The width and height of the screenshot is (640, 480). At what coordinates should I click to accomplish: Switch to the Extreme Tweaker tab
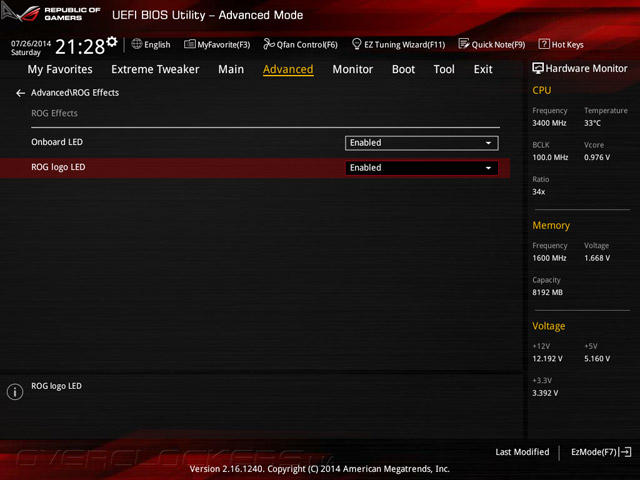coord(155,69)
